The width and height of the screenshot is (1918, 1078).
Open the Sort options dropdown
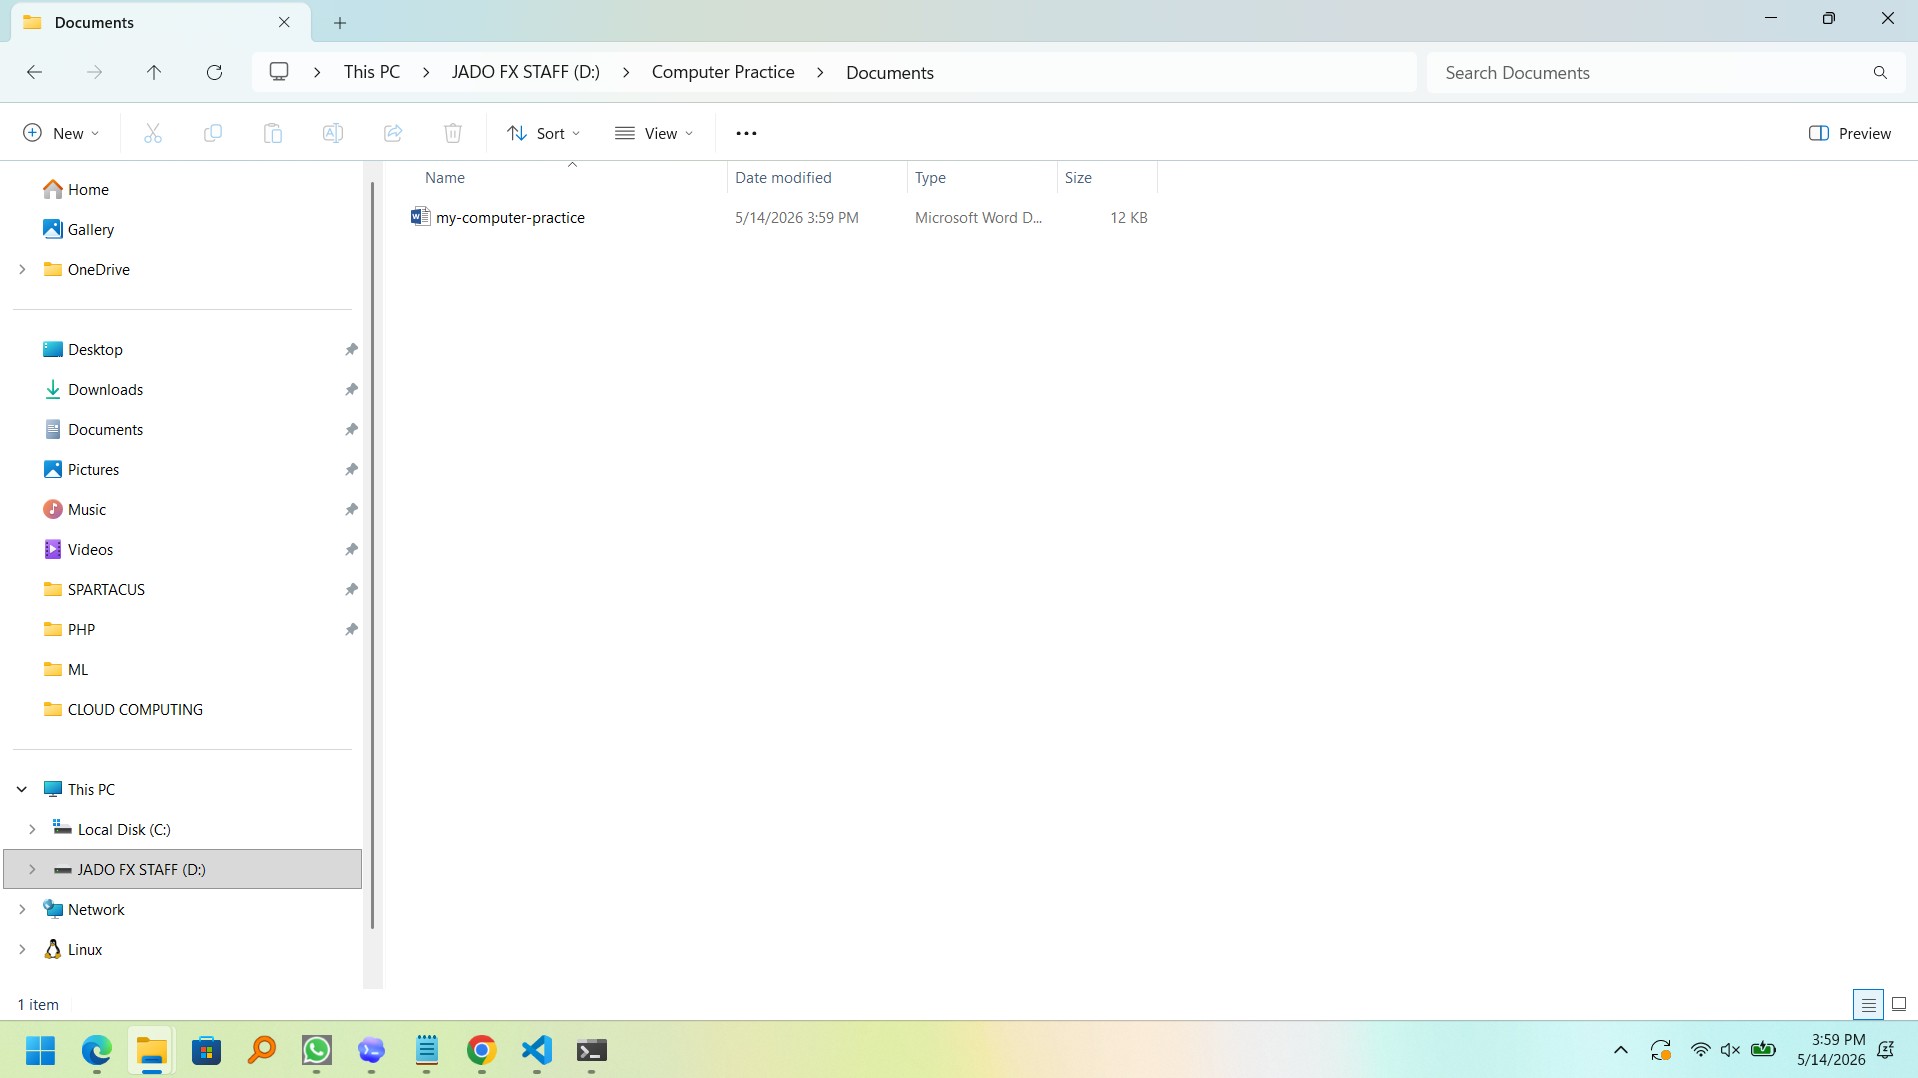coord(543,133)
